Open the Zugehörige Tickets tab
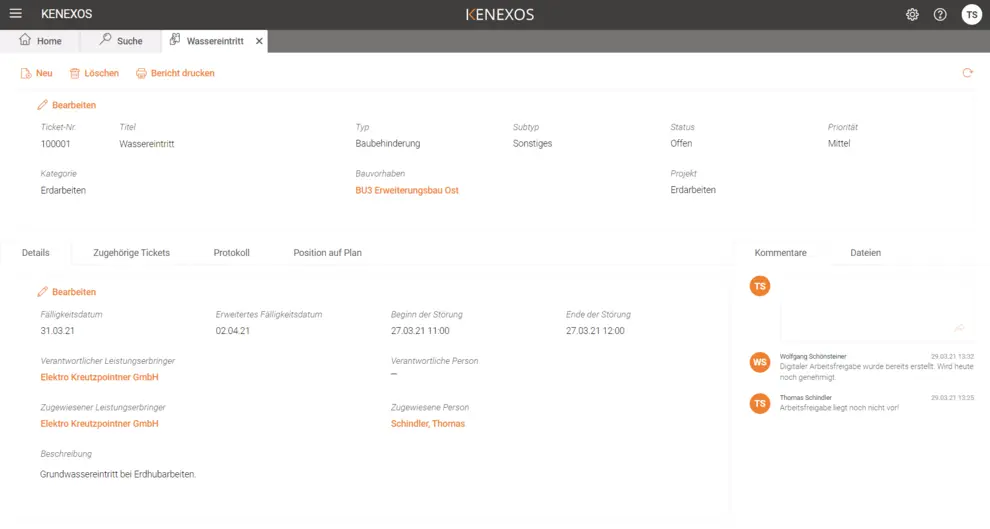Screen dimensions: 990x529 [131, 253]
